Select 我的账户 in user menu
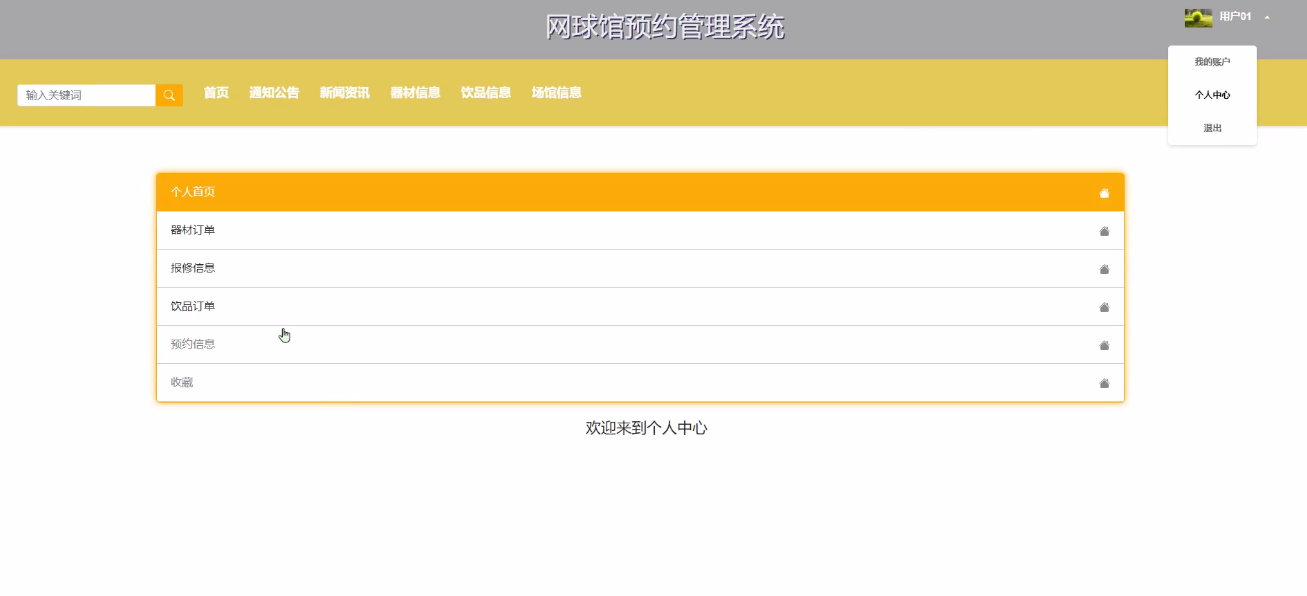 tap(1212, 62)
